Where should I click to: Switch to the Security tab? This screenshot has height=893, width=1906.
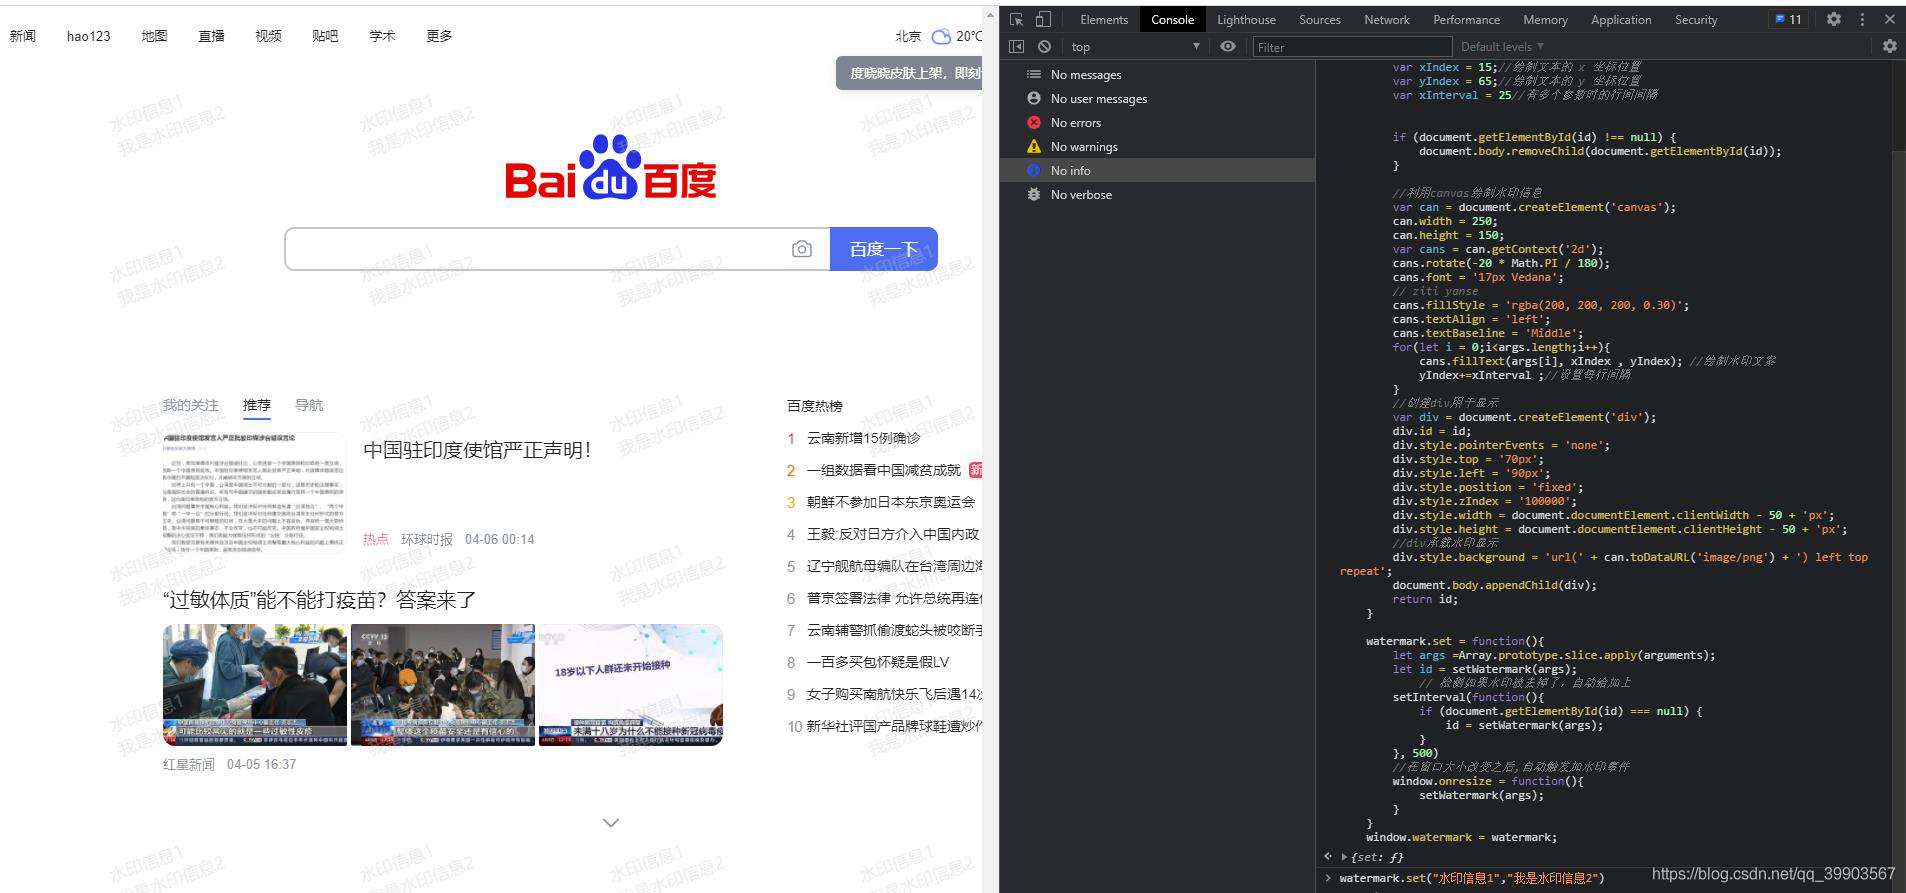click(x=1696, y=19)
